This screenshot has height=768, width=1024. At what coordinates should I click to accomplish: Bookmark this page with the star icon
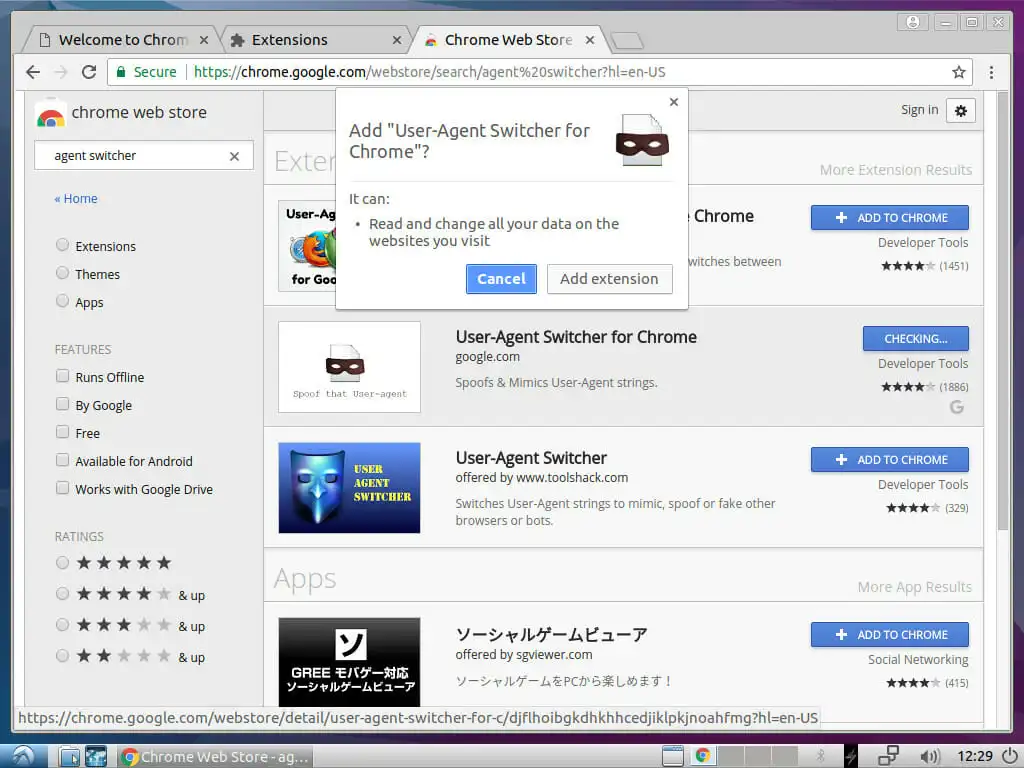click(958, 72)
